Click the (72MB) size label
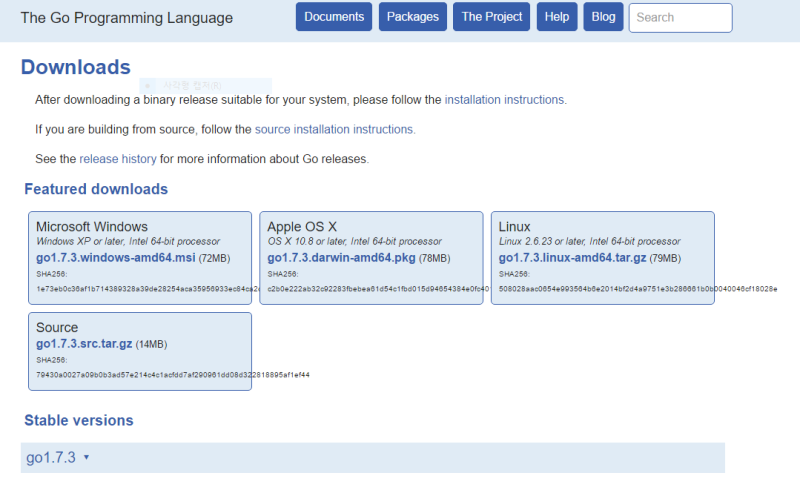800x493 pixels. click(214, 258)
